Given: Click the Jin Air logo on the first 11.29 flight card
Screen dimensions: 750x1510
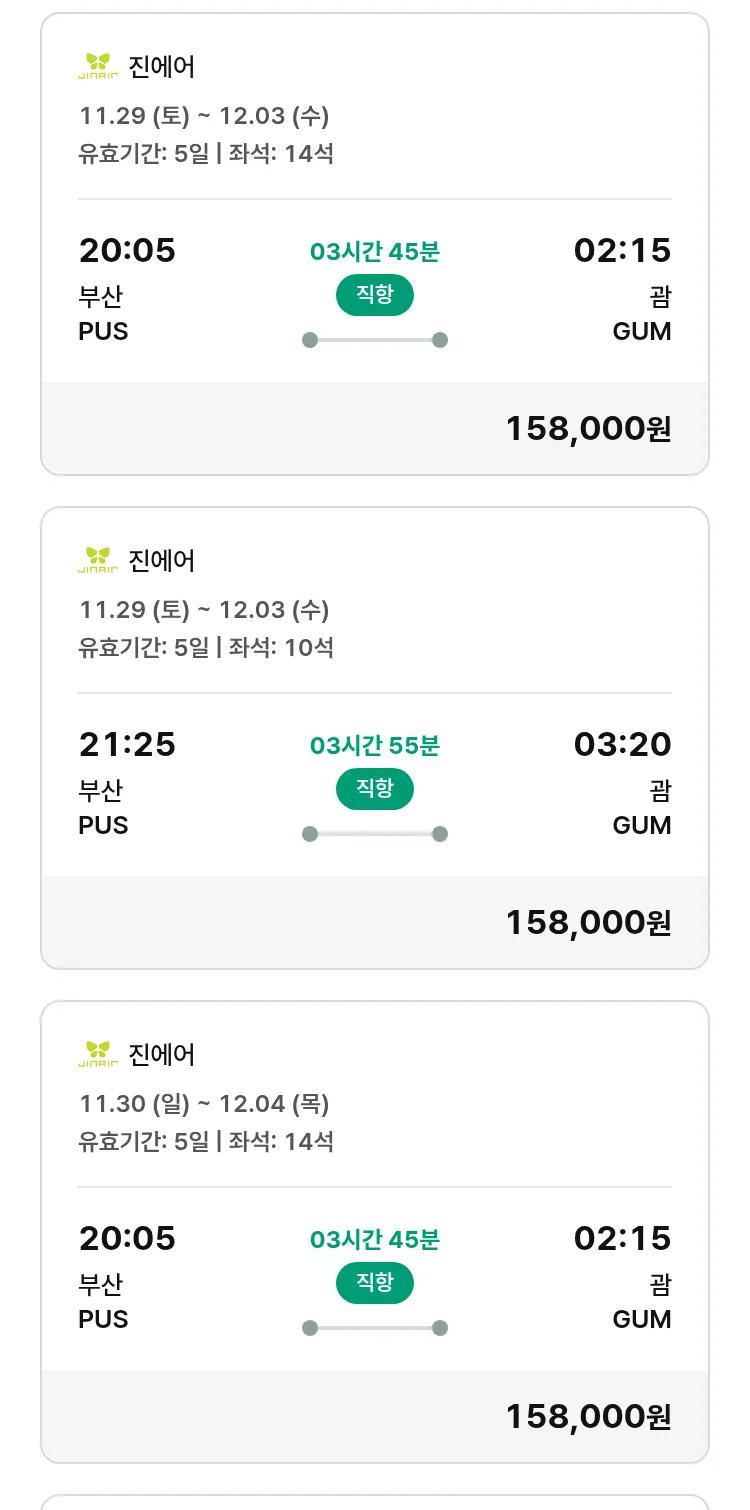Looking at the screenshot, I should [98, 66].
